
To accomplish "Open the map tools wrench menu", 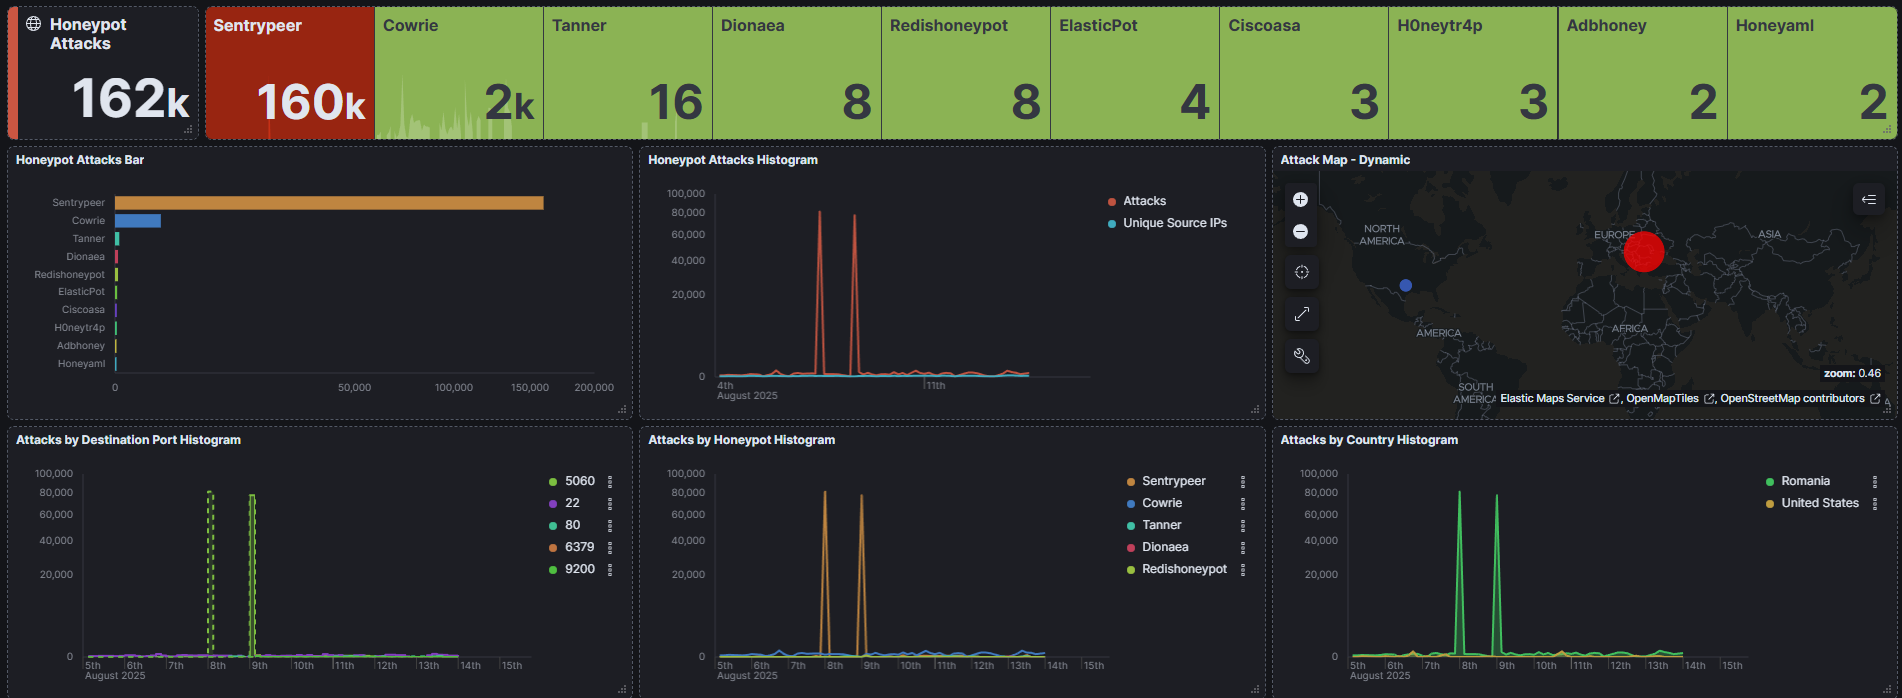I will [1301, 356].
